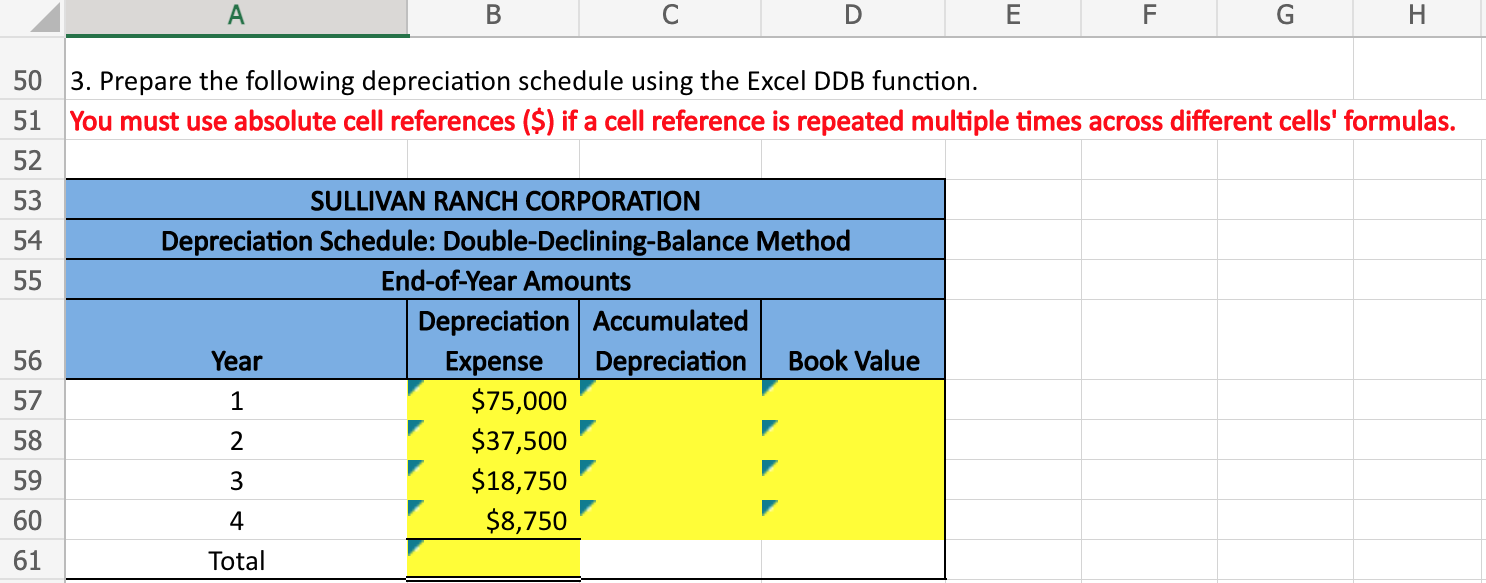Screen dimensions: 1486x583
Task: Select row 57 header
Action: click(x=32, y=400)
